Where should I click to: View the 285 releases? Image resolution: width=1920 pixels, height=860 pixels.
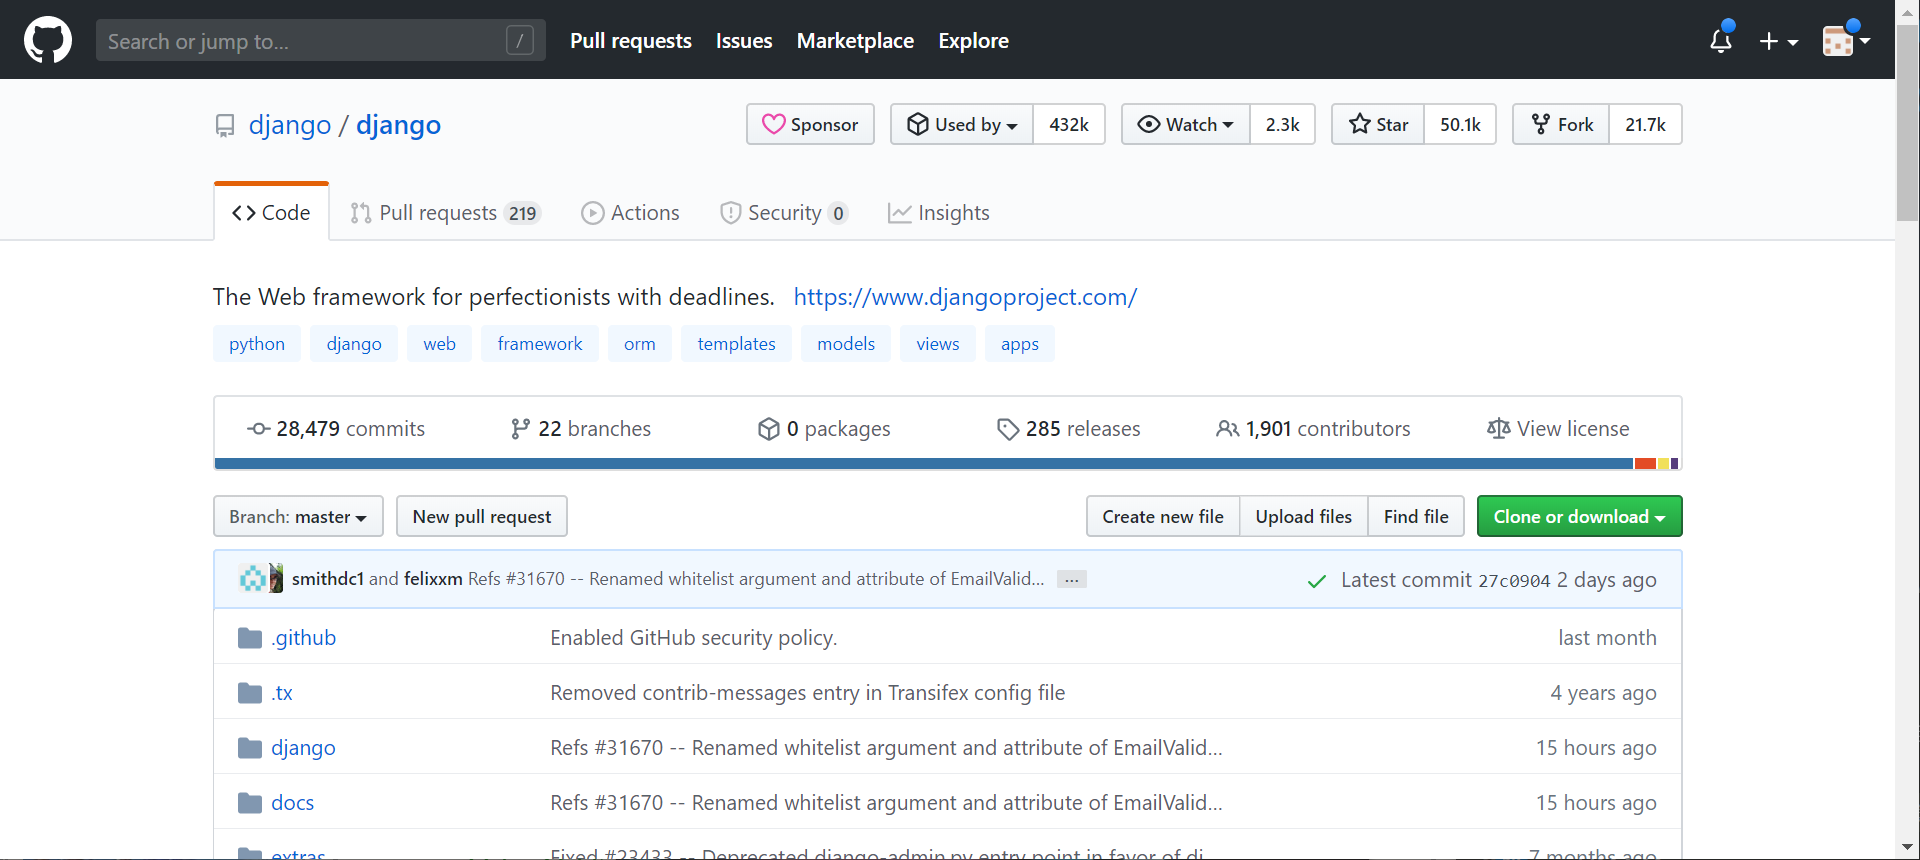(1068, 429)
